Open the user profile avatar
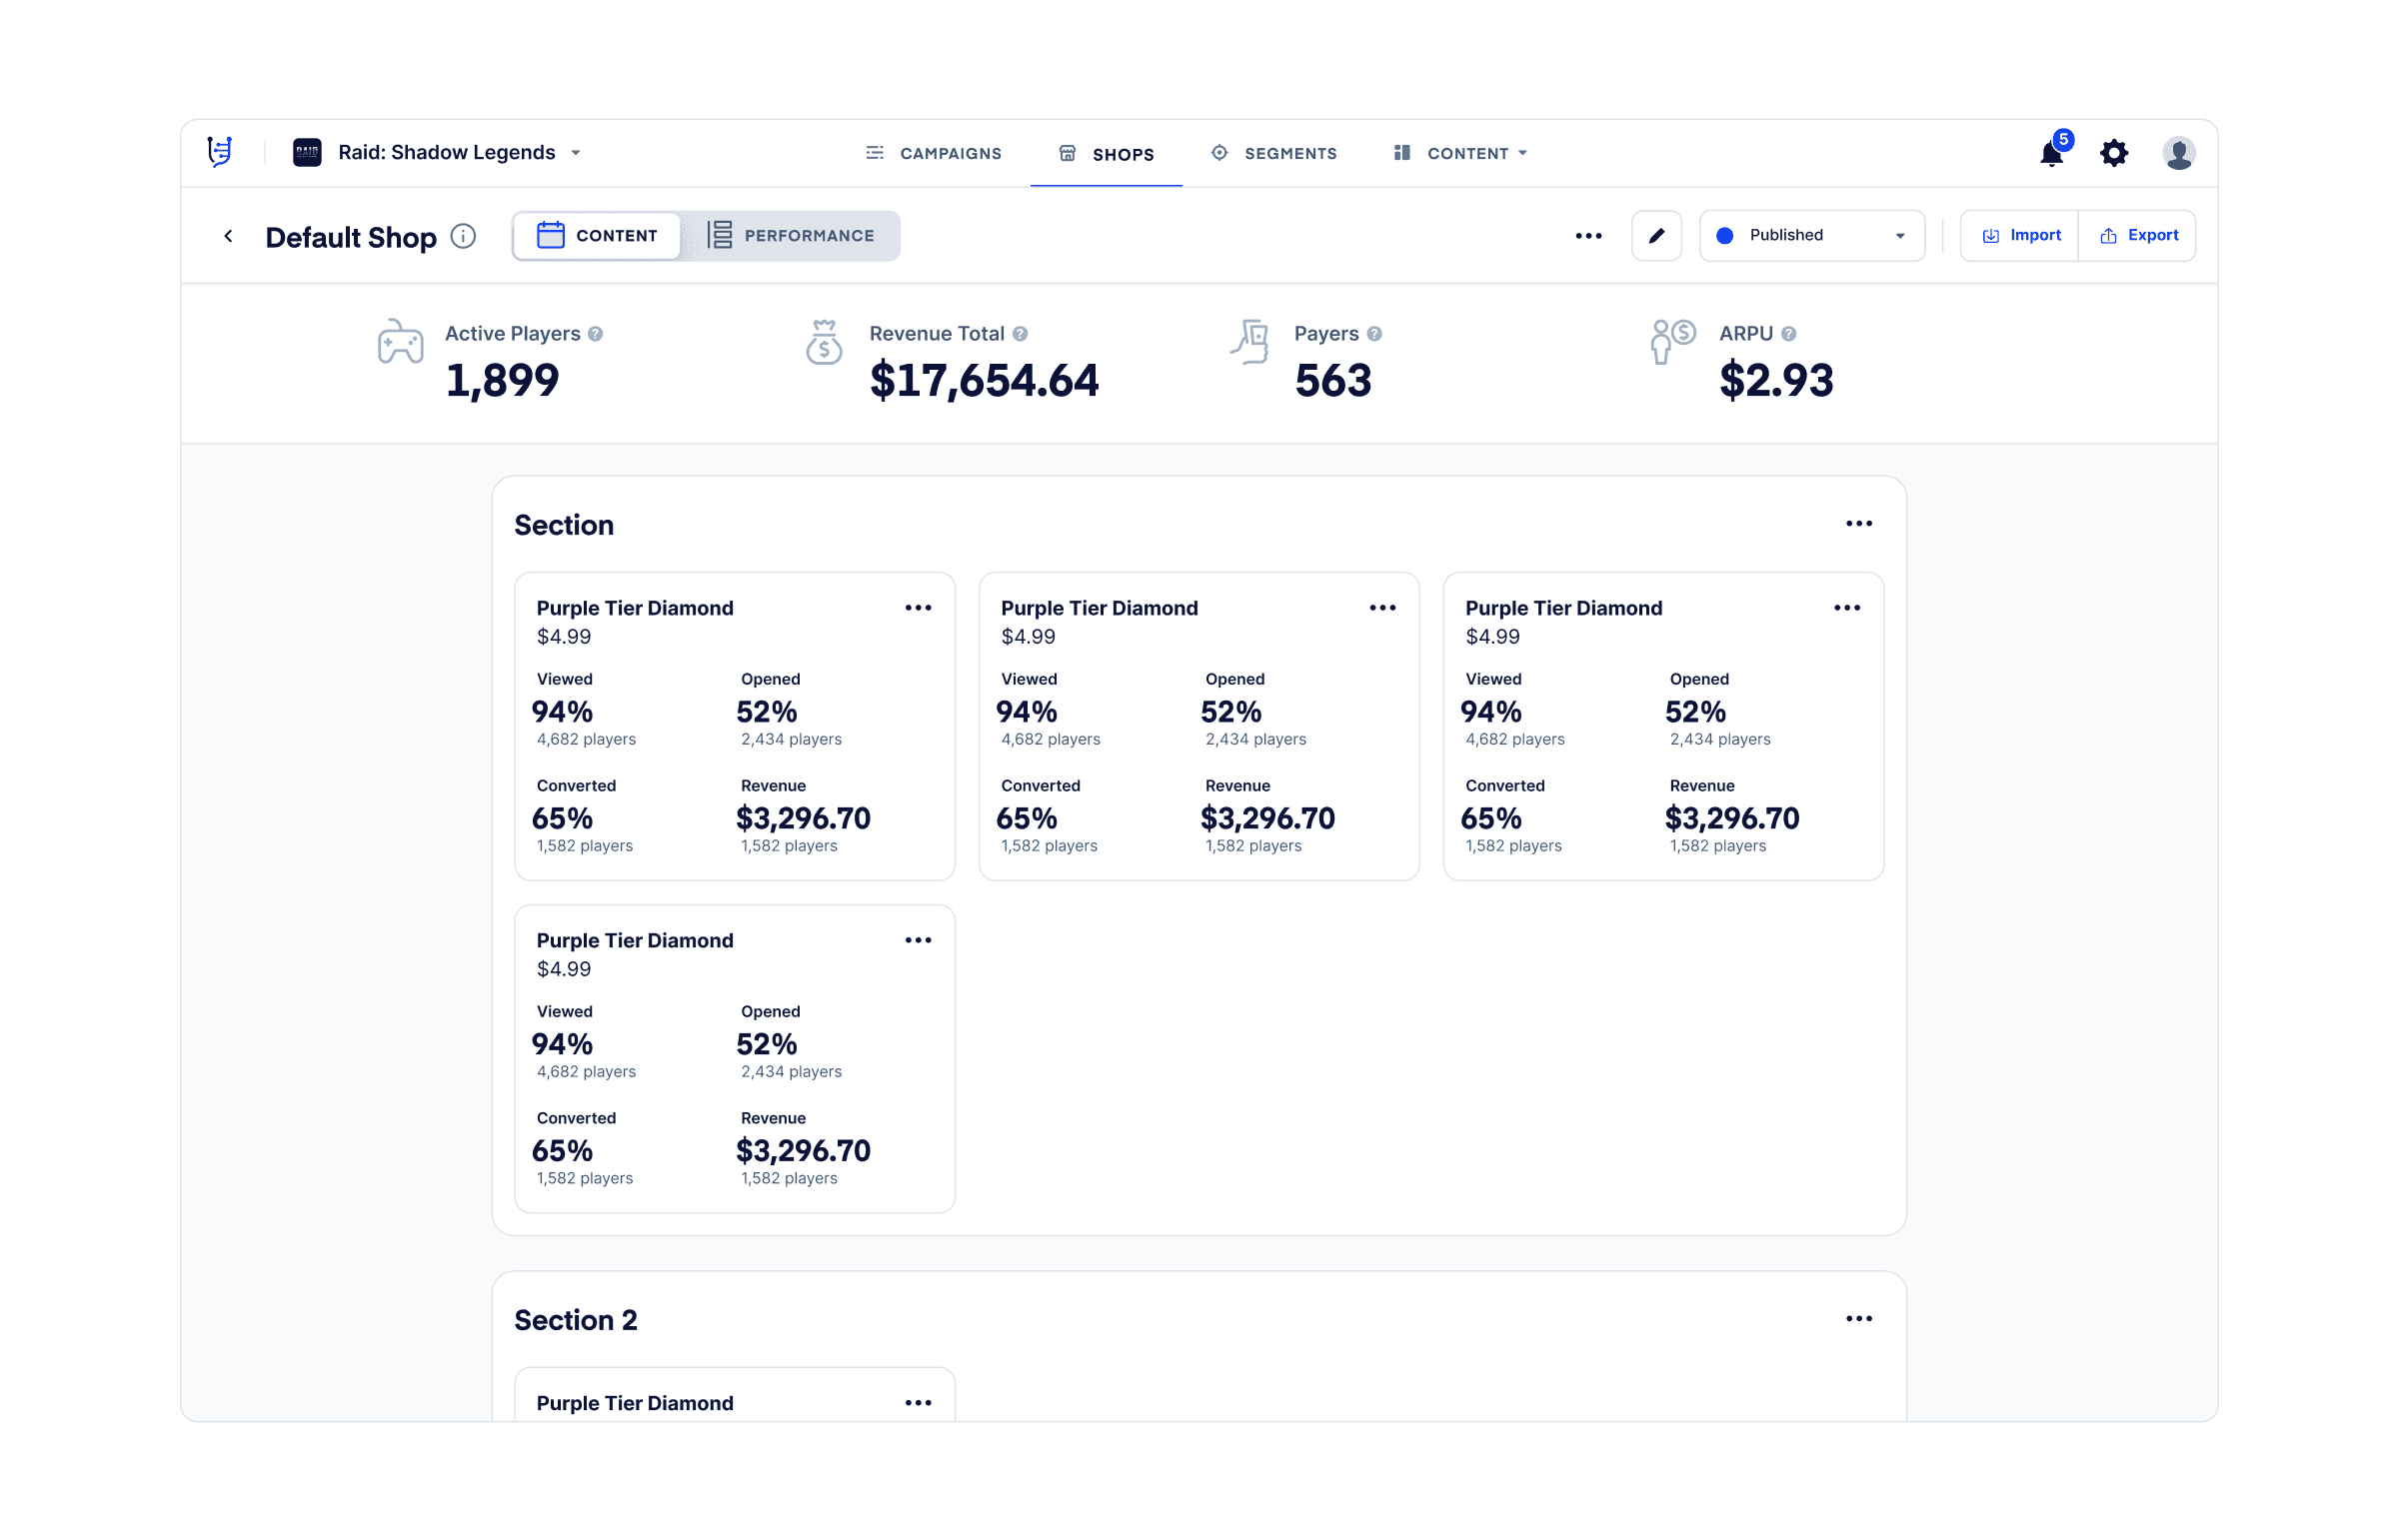The width and height of the screenshot is (2399, 1540). pos(2178,153)
